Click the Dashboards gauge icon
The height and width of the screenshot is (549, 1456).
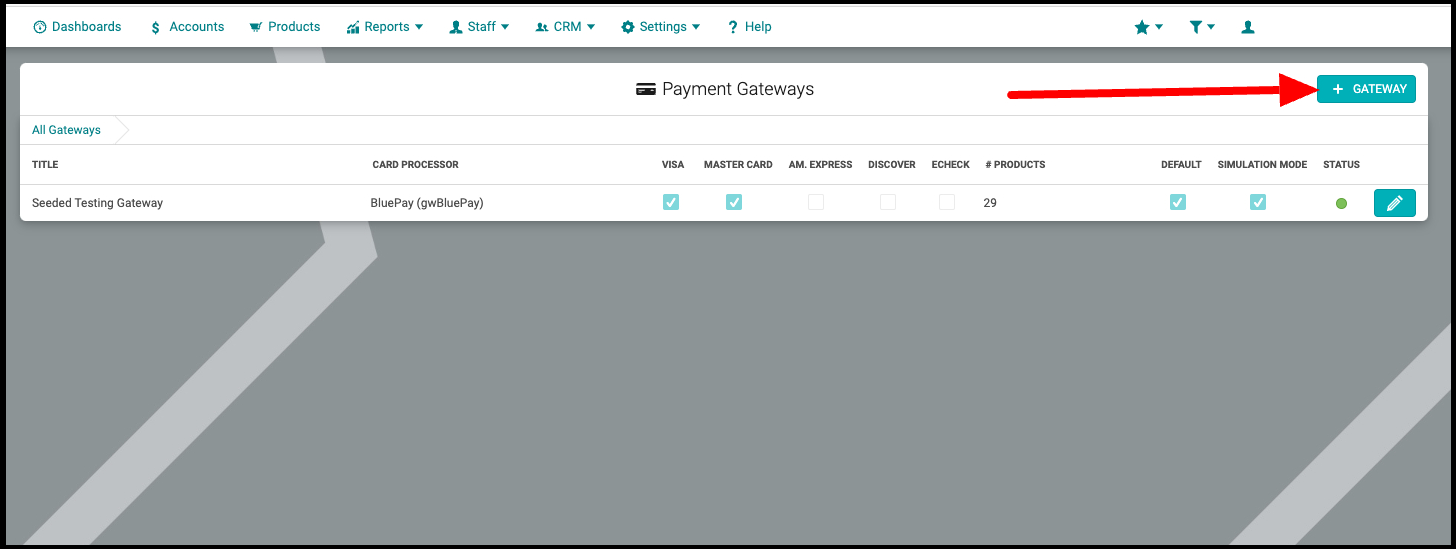(x=40, y=27)
